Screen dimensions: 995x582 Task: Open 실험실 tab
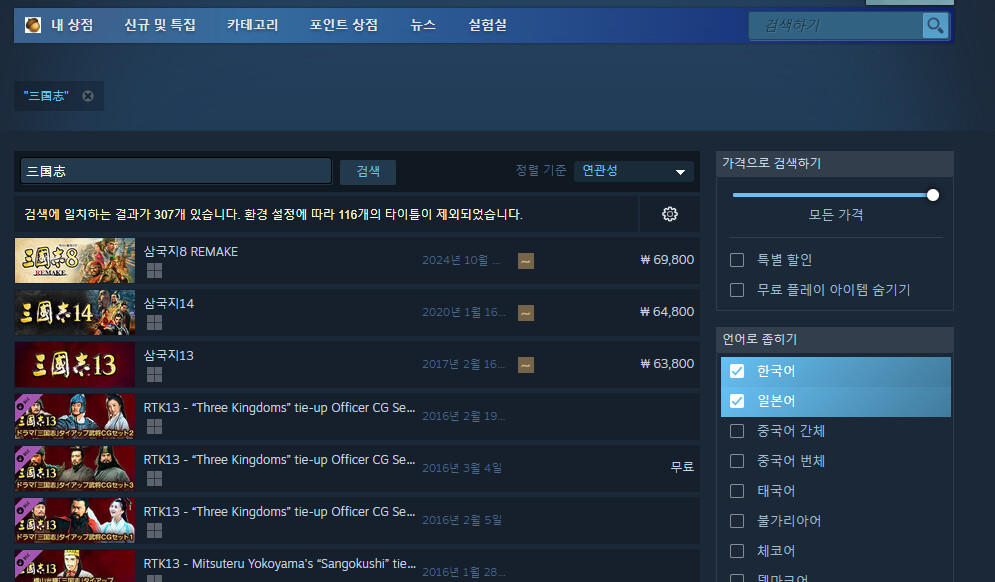(487, 25)
